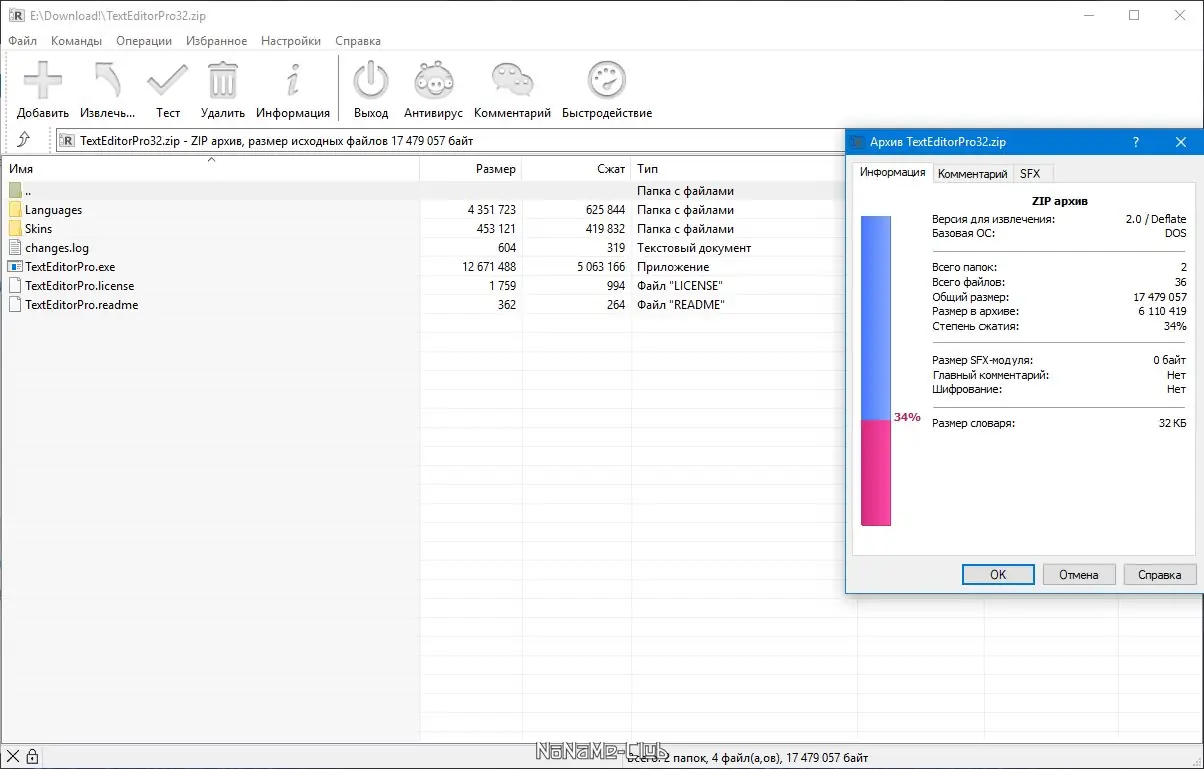The image size is (1204, 769).
Task: Click the Выход power icon
Action: coord(371,79)
